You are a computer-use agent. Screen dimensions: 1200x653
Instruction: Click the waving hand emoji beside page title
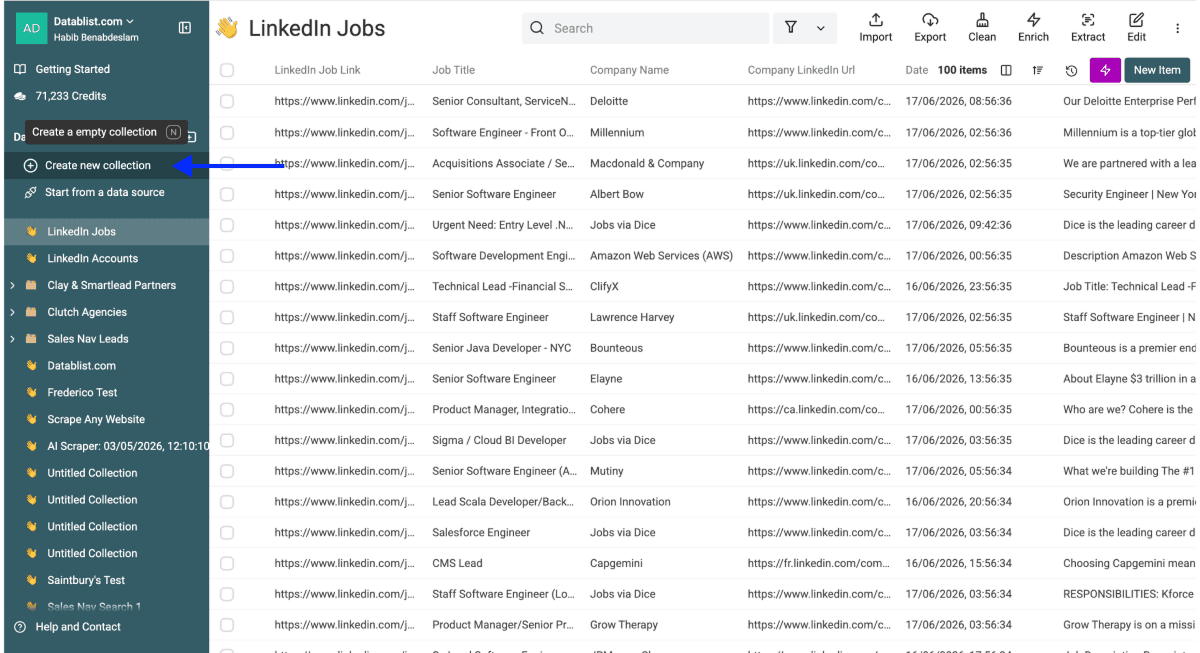tap(227, 28)
